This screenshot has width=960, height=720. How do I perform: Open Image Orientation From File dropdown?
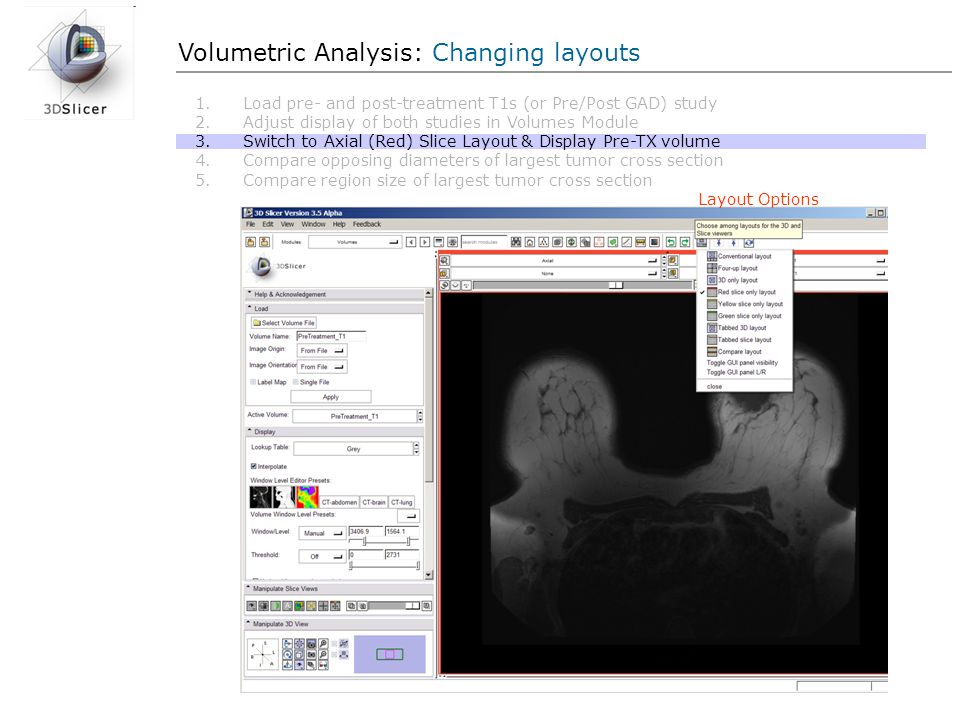pos(322,367)
